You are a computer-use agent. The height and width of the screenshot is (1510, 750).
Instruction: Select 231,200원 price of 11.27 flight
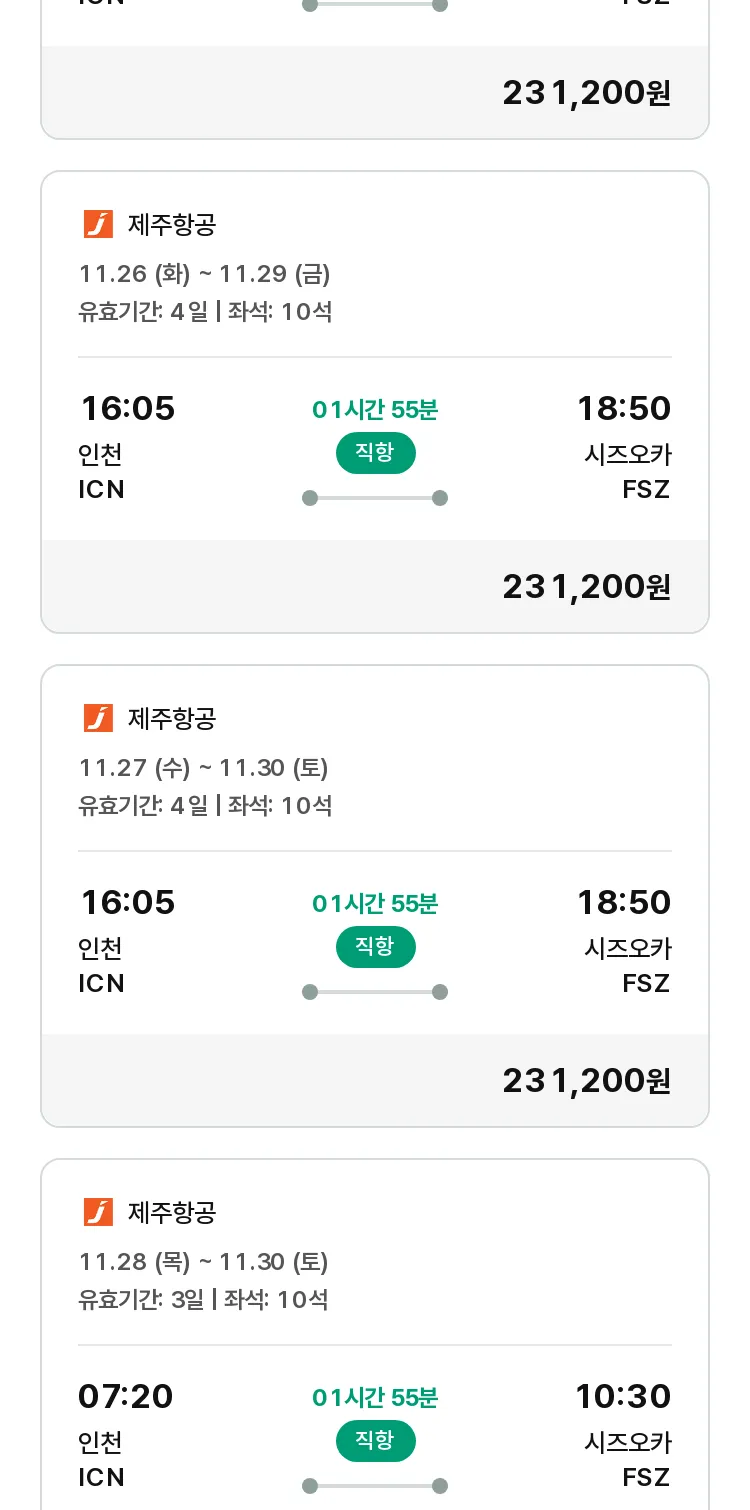pos(586,1081)
